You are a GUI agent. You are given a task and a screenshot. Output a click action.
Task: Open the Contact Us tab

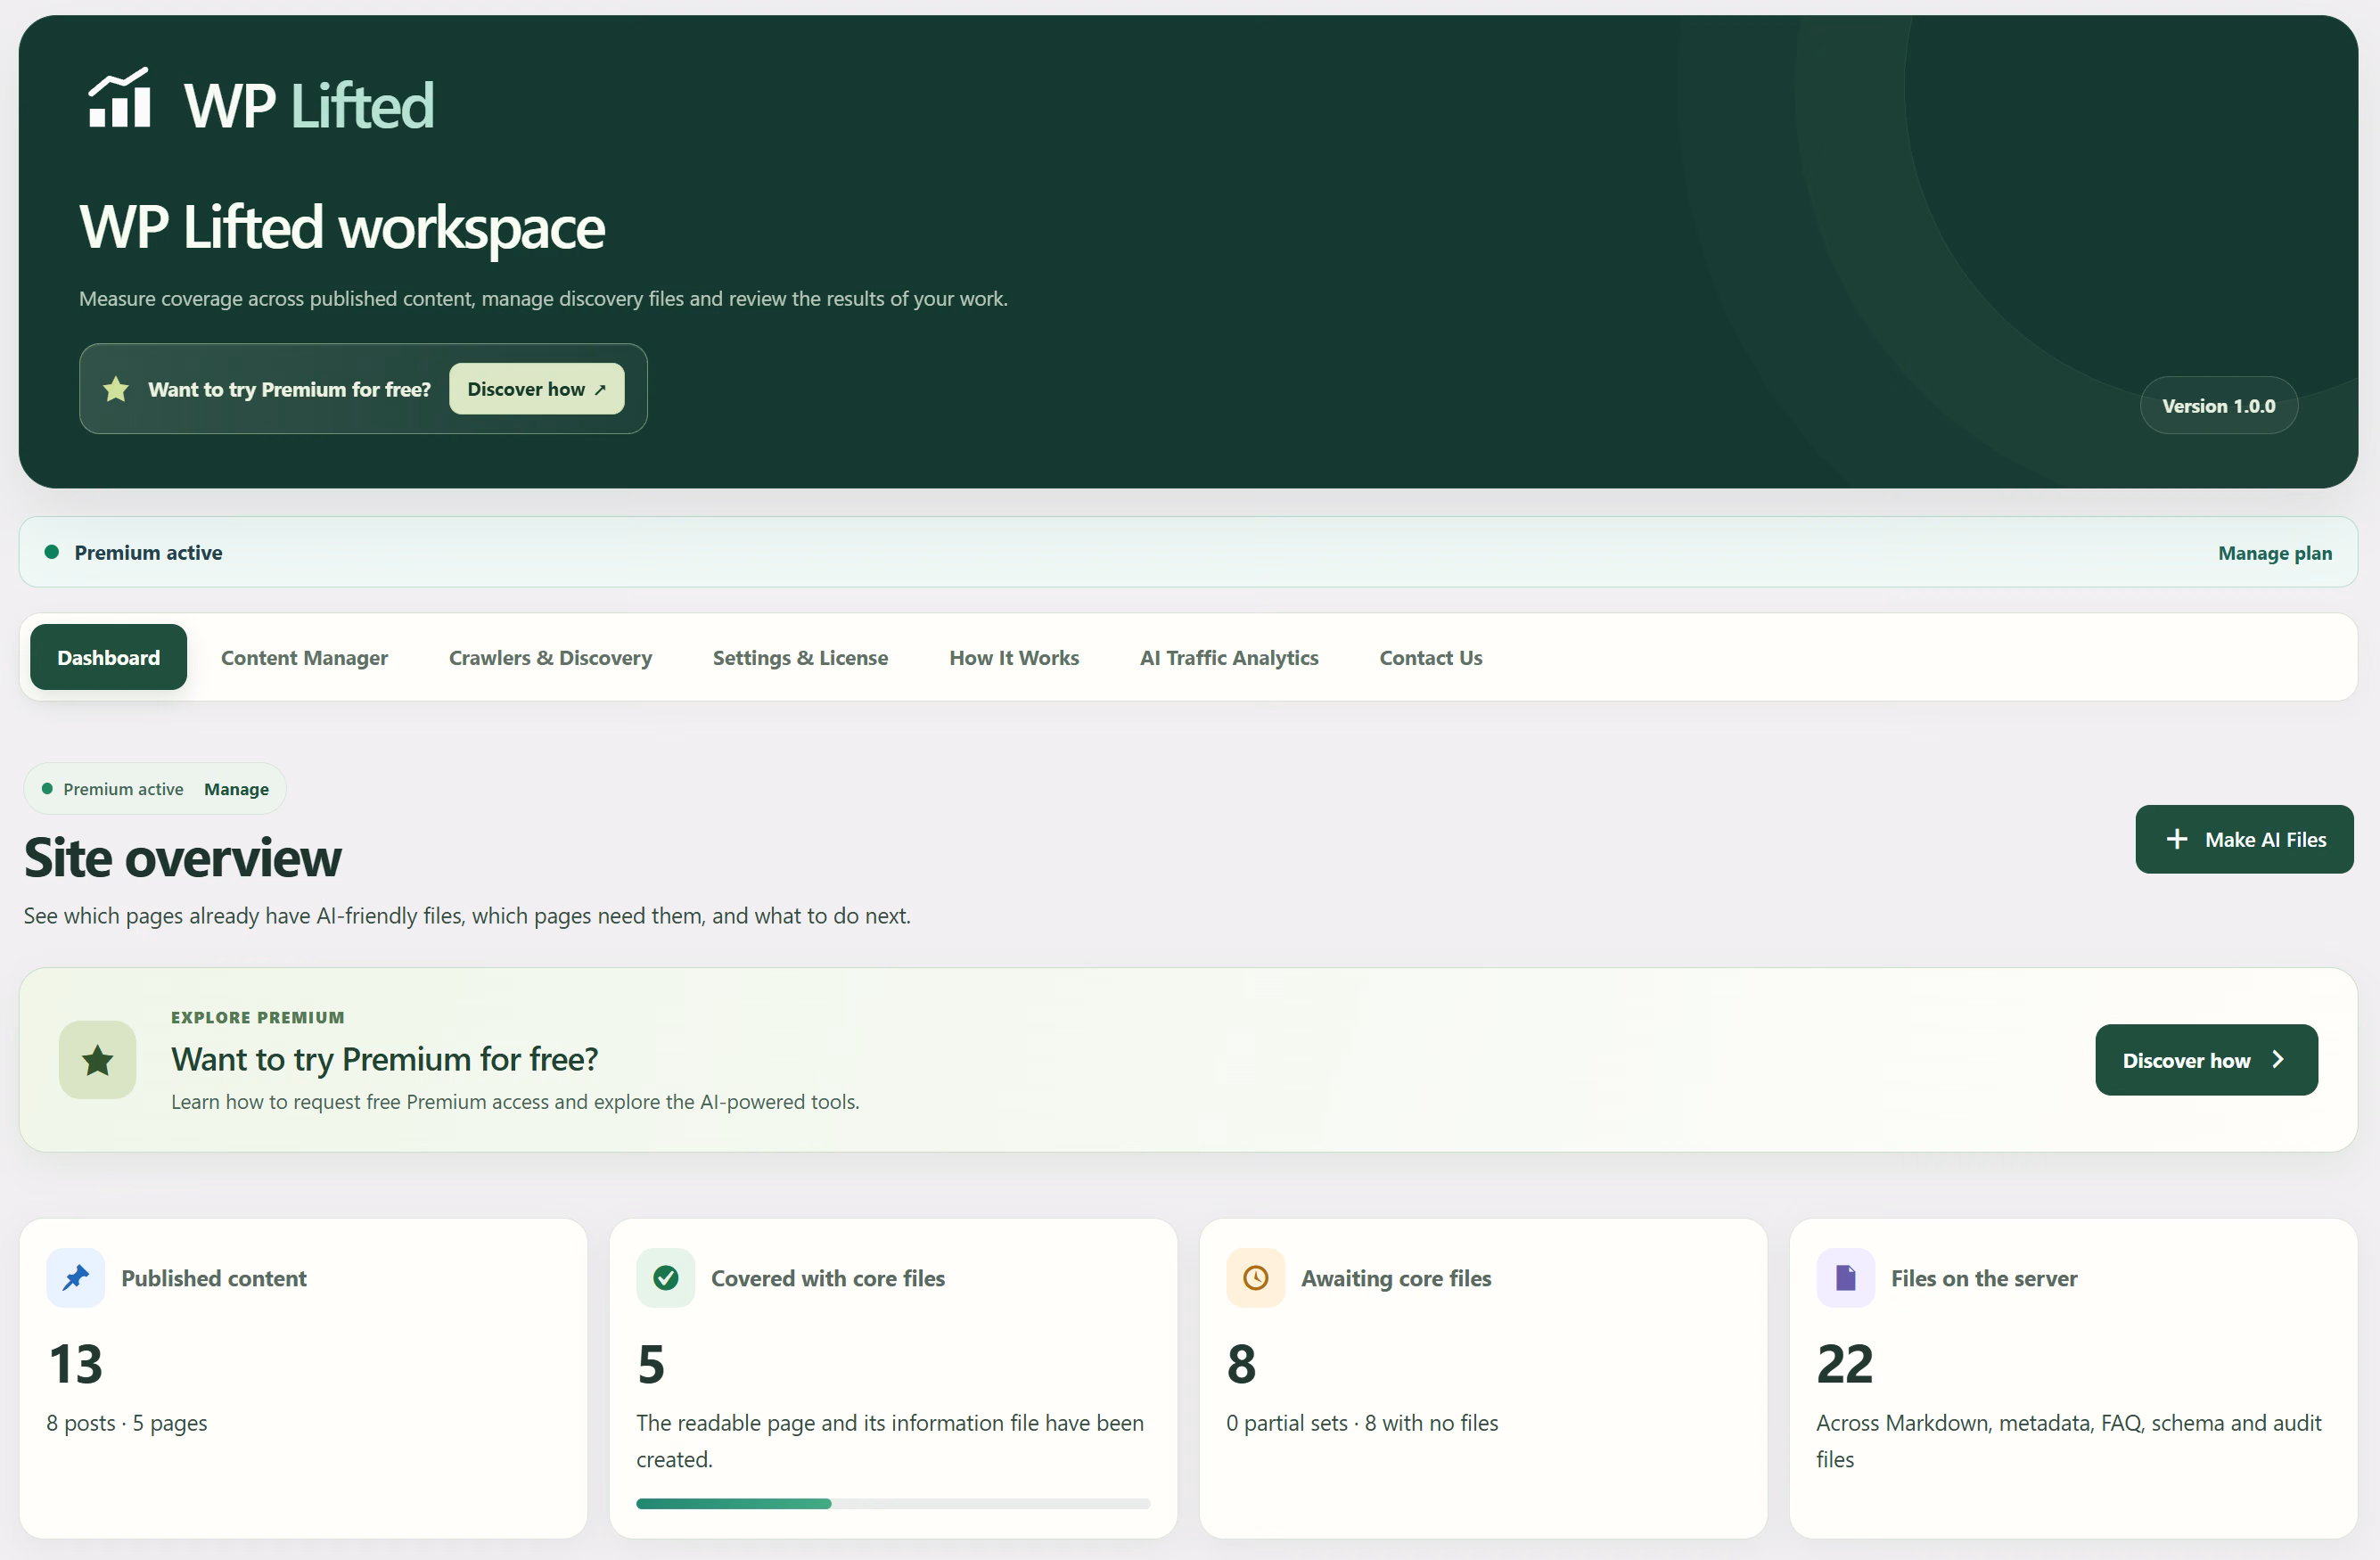pyautogui.click(x=1431, y=657)
